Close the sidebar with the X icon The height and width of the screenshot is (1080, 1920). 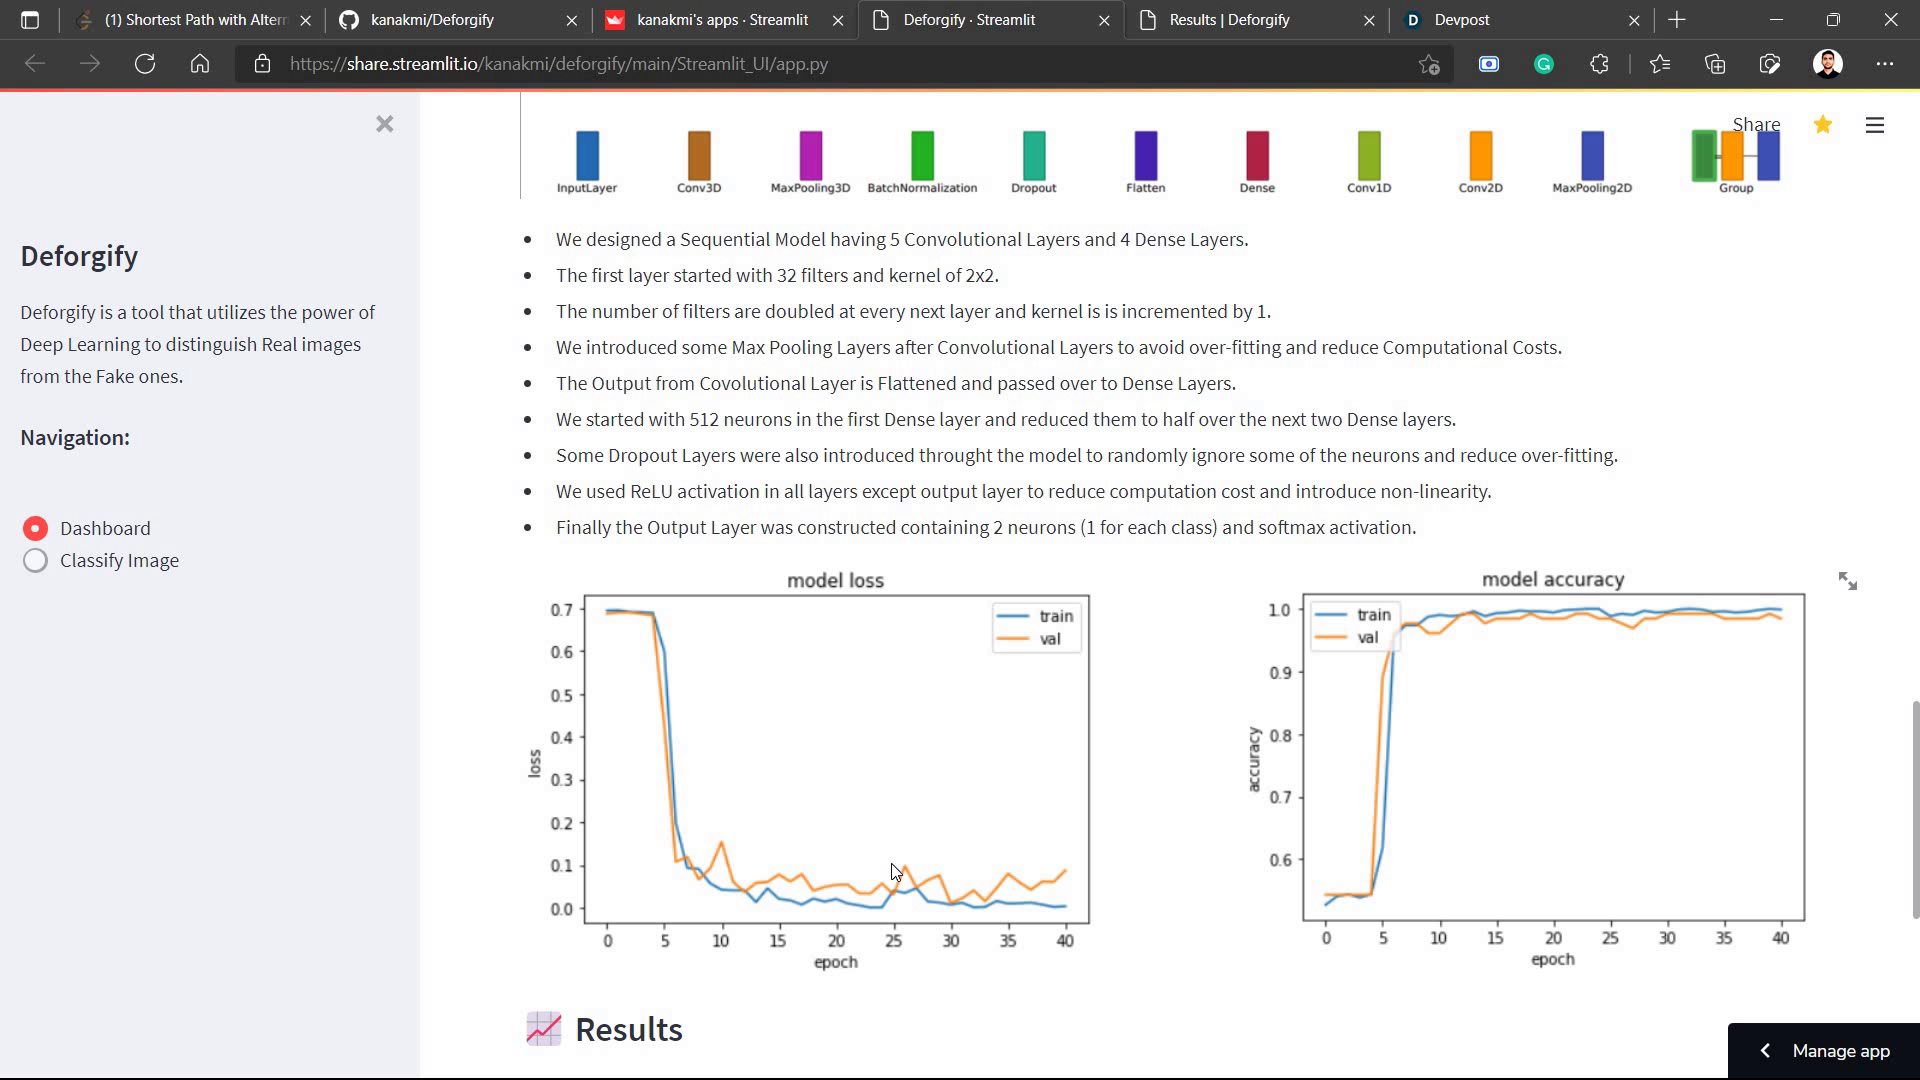click(x=385, y=124)
